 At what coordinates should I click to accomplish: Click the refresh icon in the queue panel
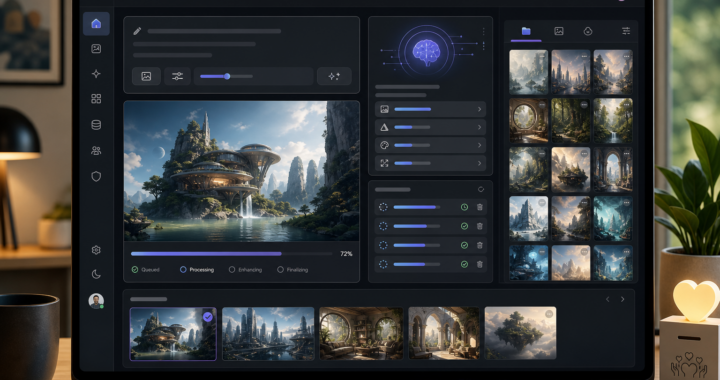[x=481, y=189]
